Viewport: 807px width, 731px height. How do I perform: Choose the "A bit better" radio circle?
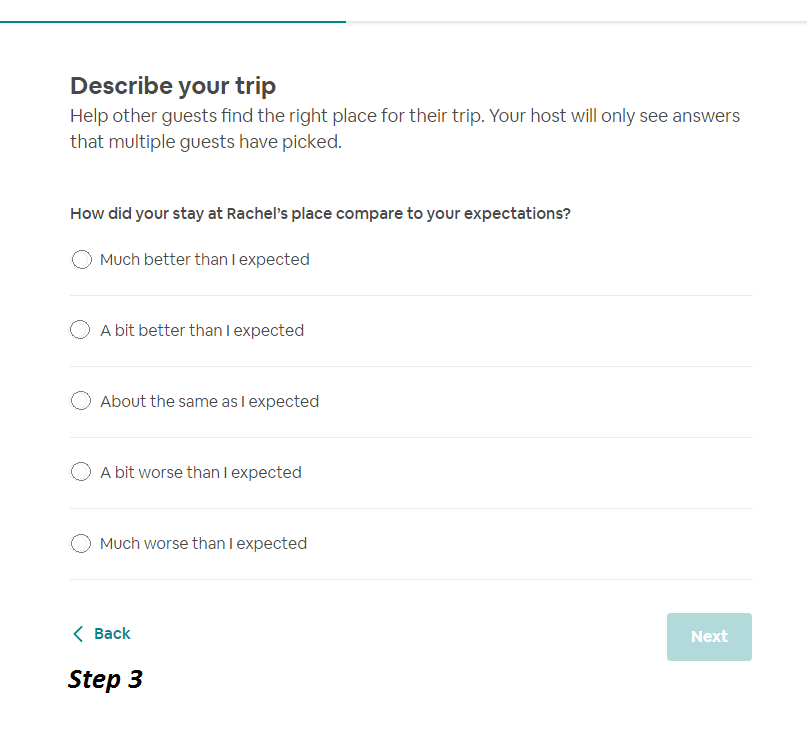(x=81, y=330)
